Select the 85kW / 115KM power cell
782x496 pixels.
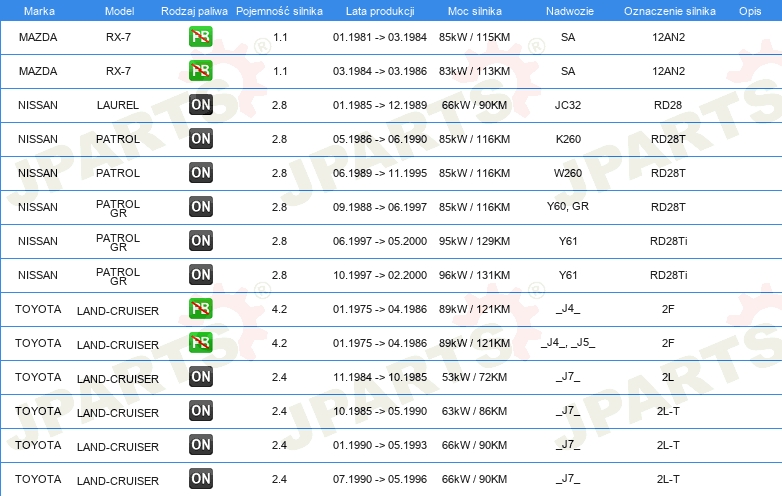[x=474, y=37]
